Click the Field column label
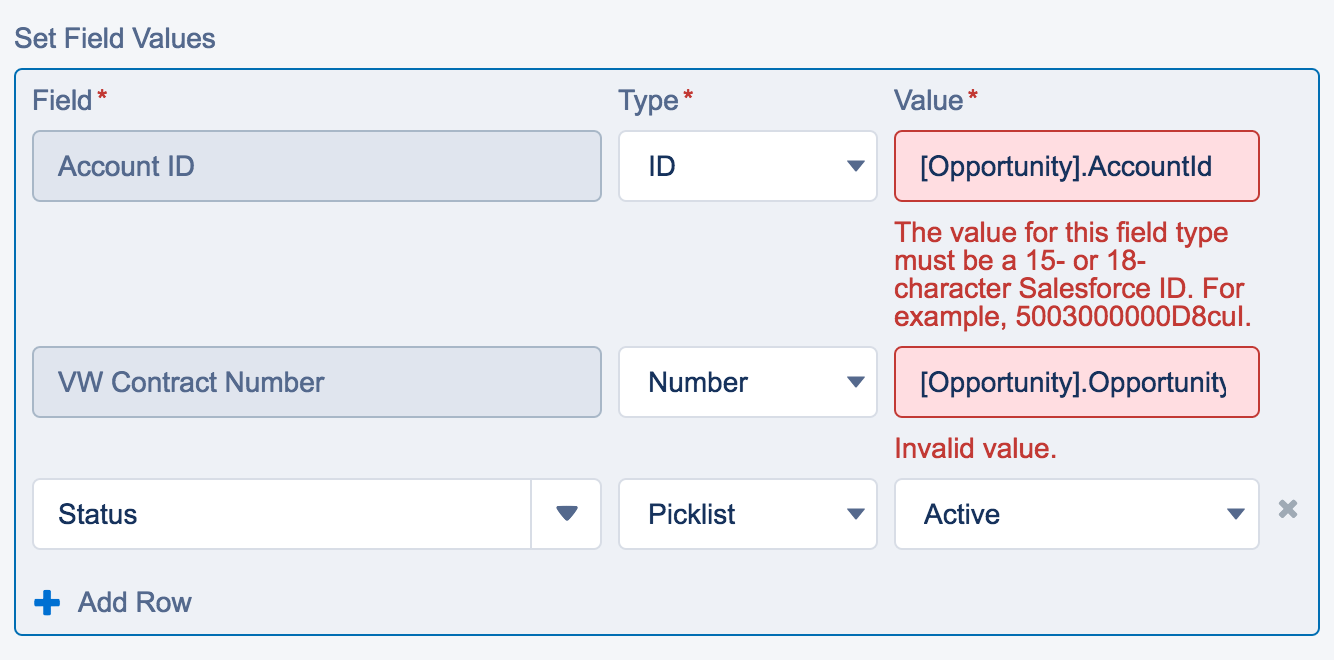 point(61,100)
